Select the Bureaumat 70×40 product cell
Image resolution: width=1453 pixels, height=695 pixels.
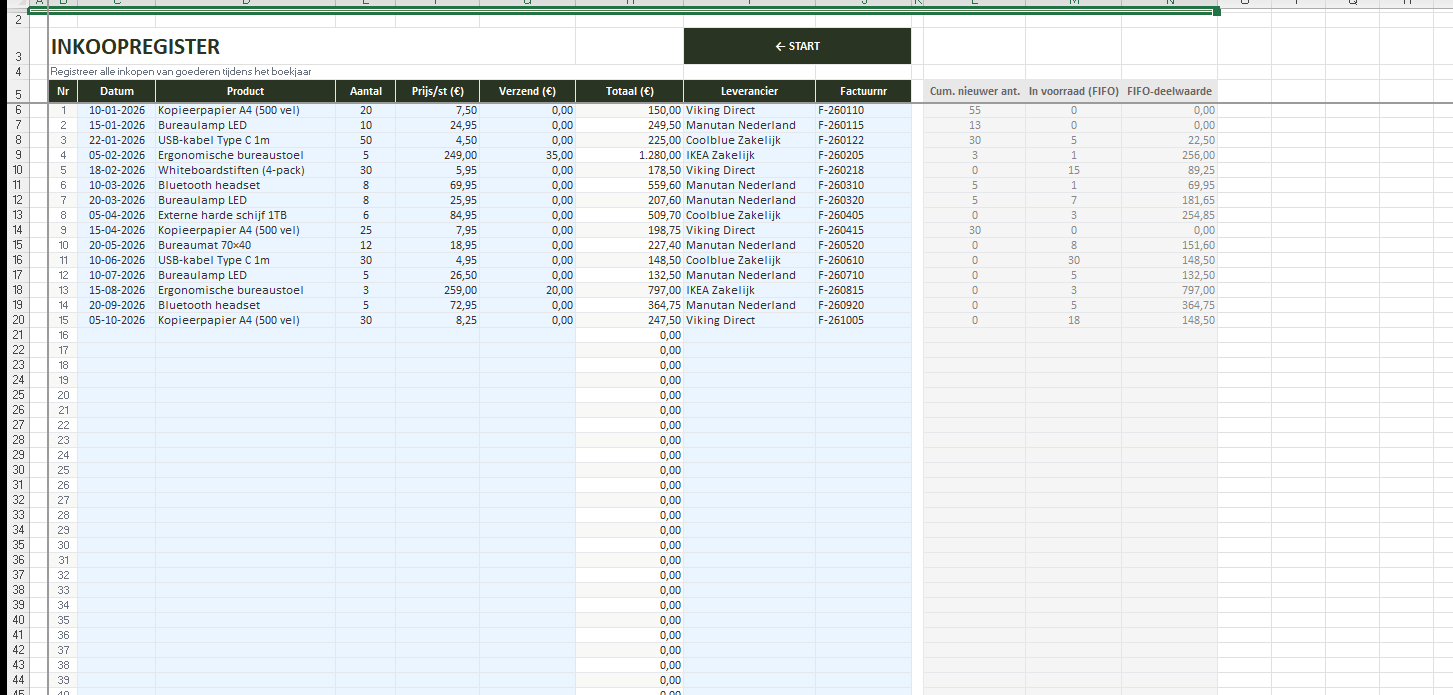[x=205, y=245]
